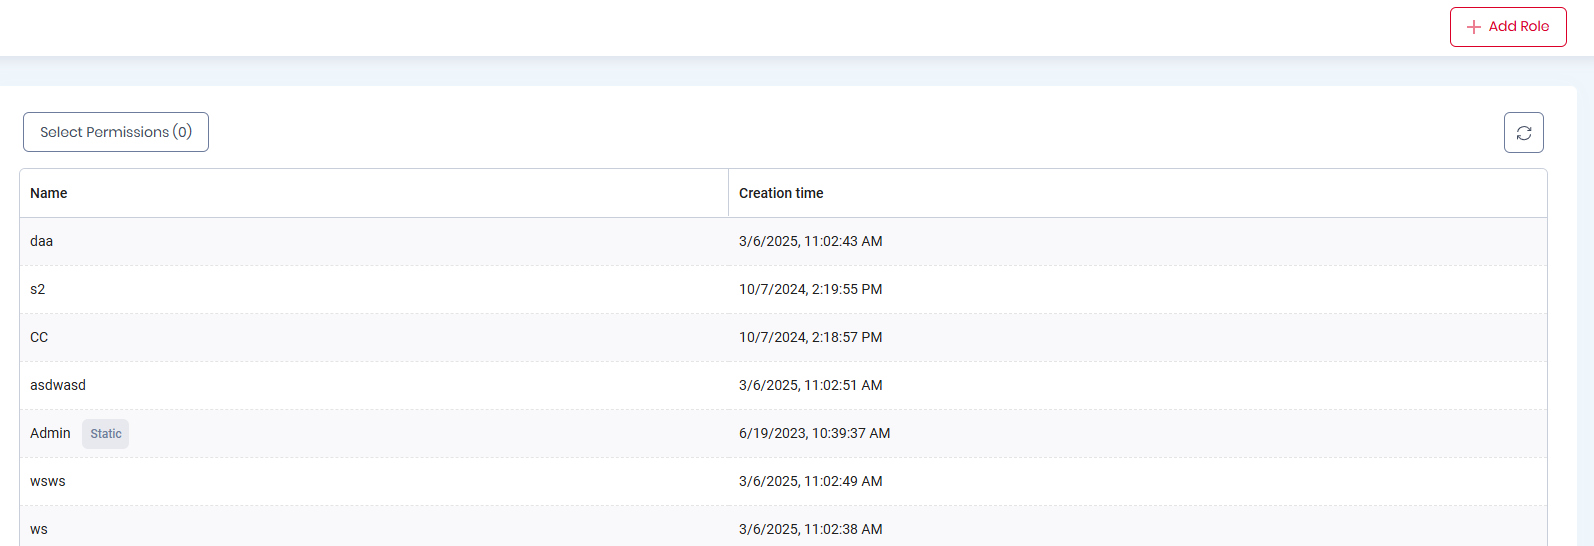1594x546 pixels.
Task: Select the s2 role row
Action: (x=783, y=289)
